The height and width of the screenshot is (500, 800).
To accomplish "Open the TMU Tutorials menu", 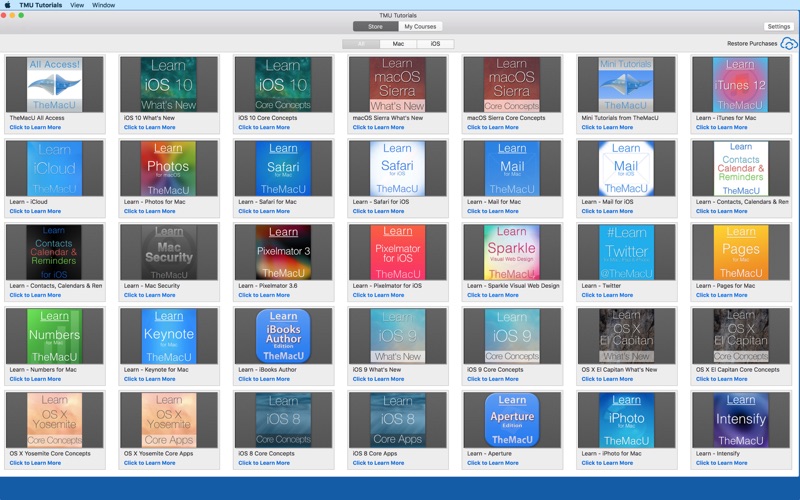I will [x=41, y=5].
